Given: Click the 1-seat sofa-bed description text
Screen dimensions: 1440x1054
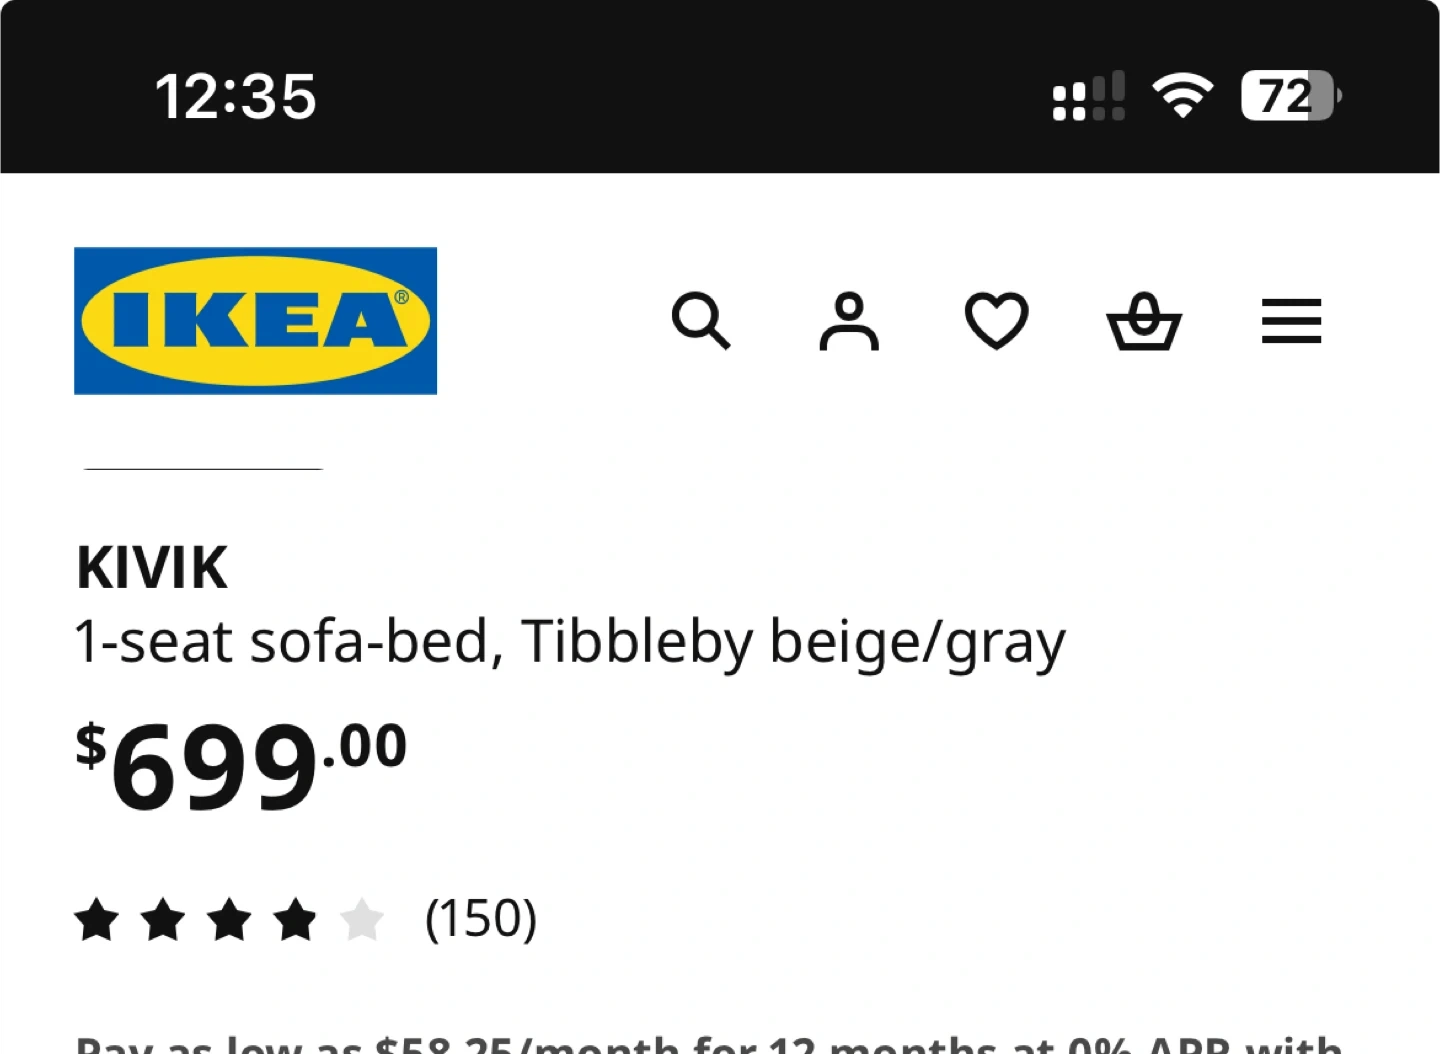Looking at the screenshot, I should pos(570,642).
